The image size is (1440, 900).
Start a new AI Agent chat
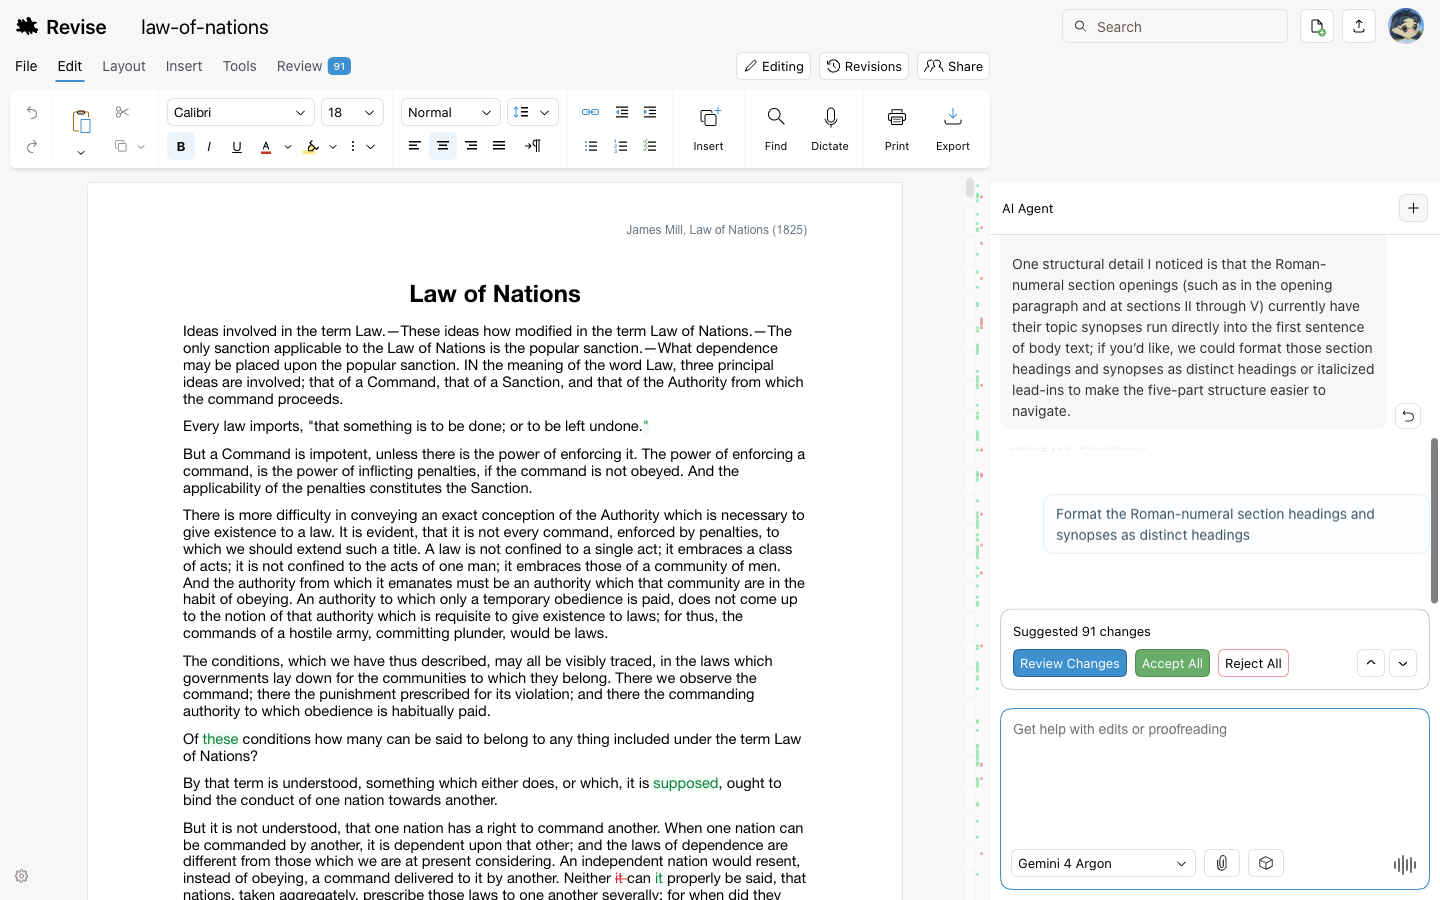pos(1413,208)
